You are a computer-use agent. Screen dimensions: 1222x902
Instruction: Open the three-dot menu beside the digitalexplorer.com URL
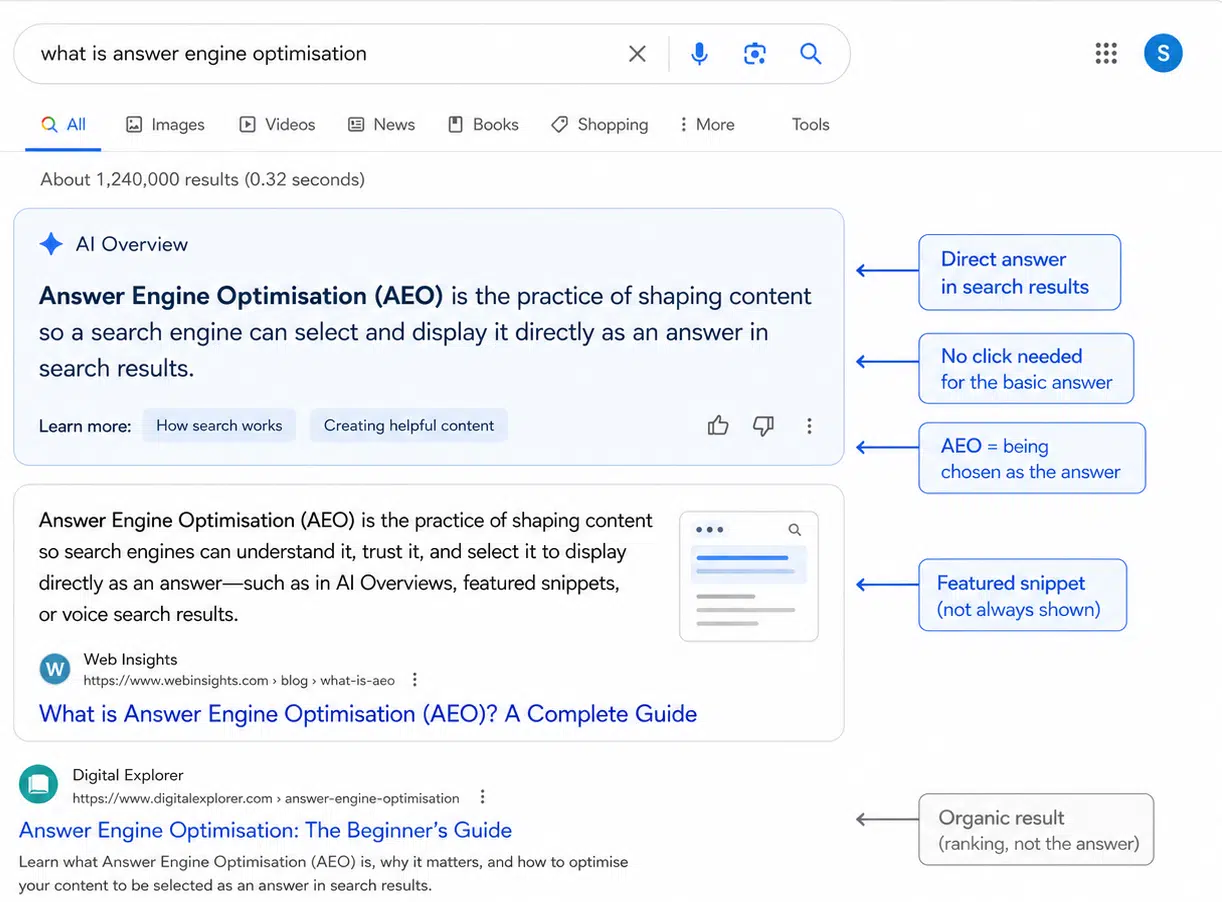point(482,797)
